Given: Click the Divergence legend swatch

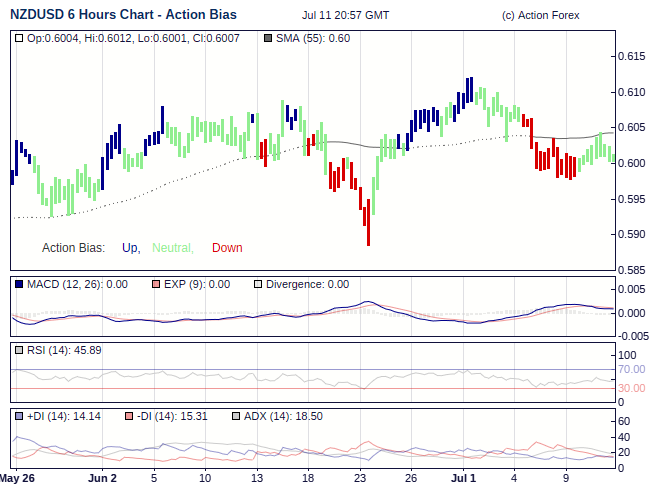Looking at the screenshot, I should (257, 284).
